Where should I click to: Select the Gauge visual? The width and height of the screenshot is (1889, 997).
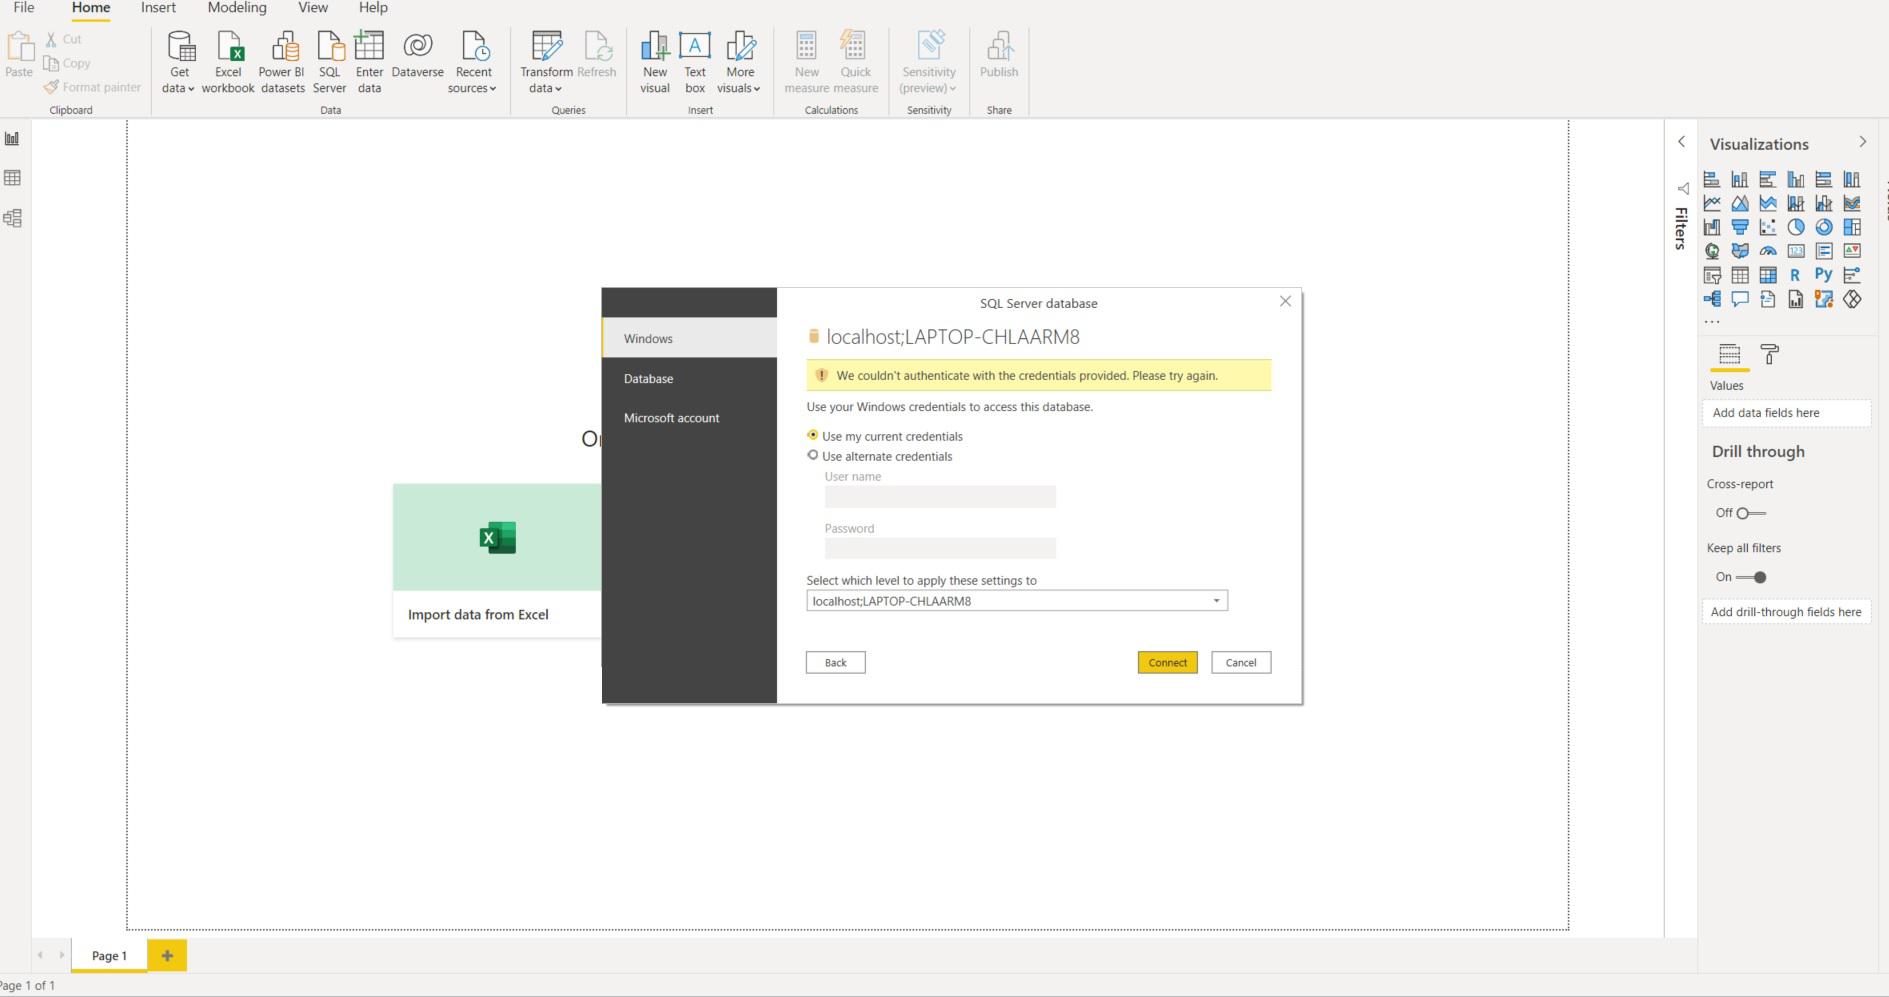1768,251
